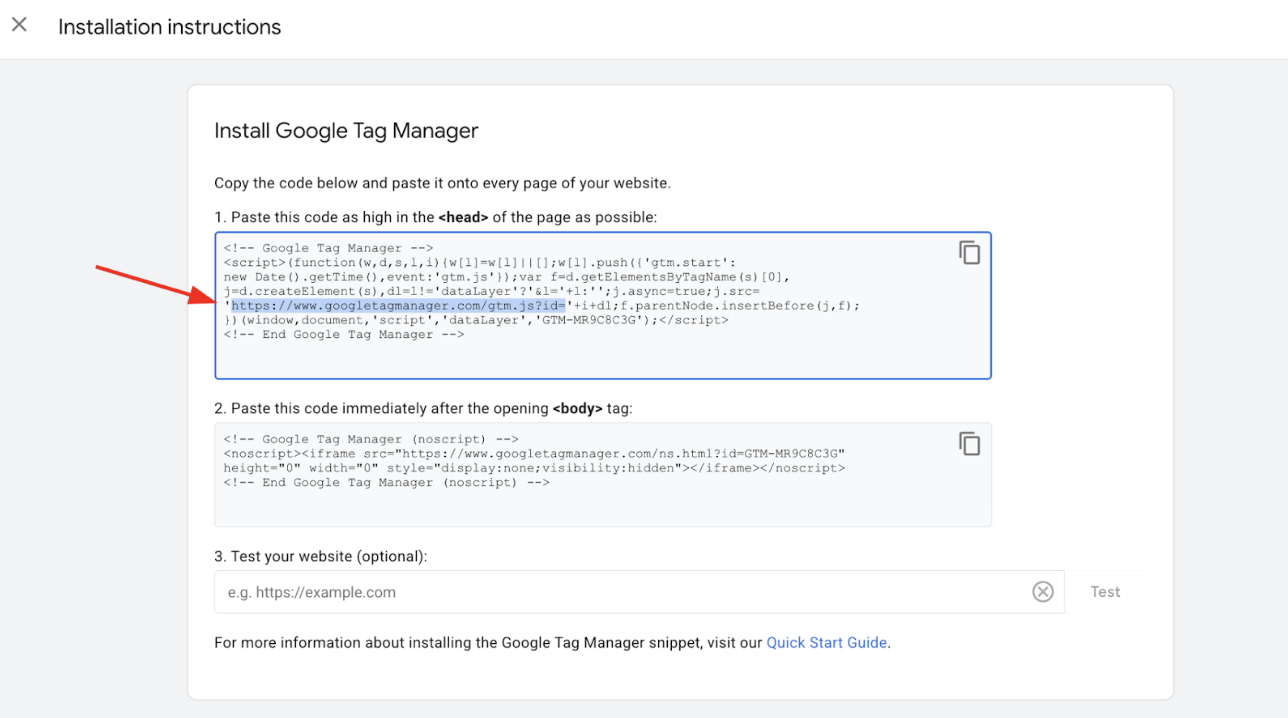This screenshot has height=718, width=1288.
Task: Click the highlighted googletagmanager.com gtm.js URL
Action: click(x=399, y=306)
